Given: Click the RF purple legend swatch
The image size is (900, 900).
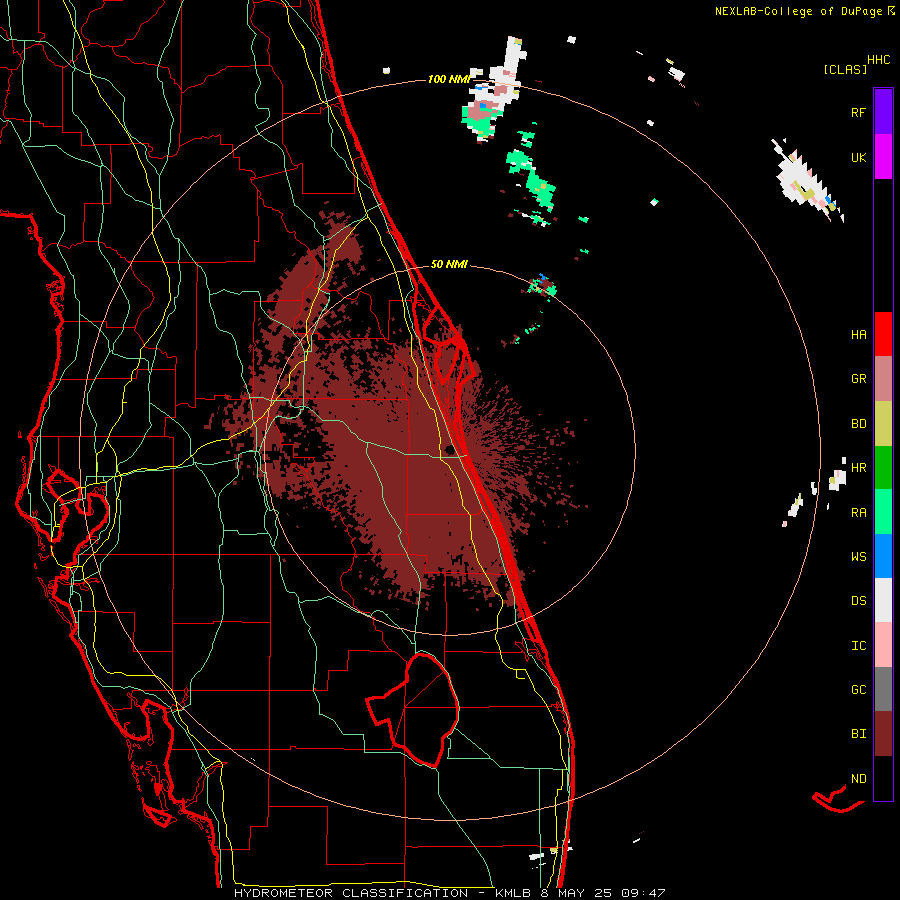Looking at the screenshot, I should 883,112.
